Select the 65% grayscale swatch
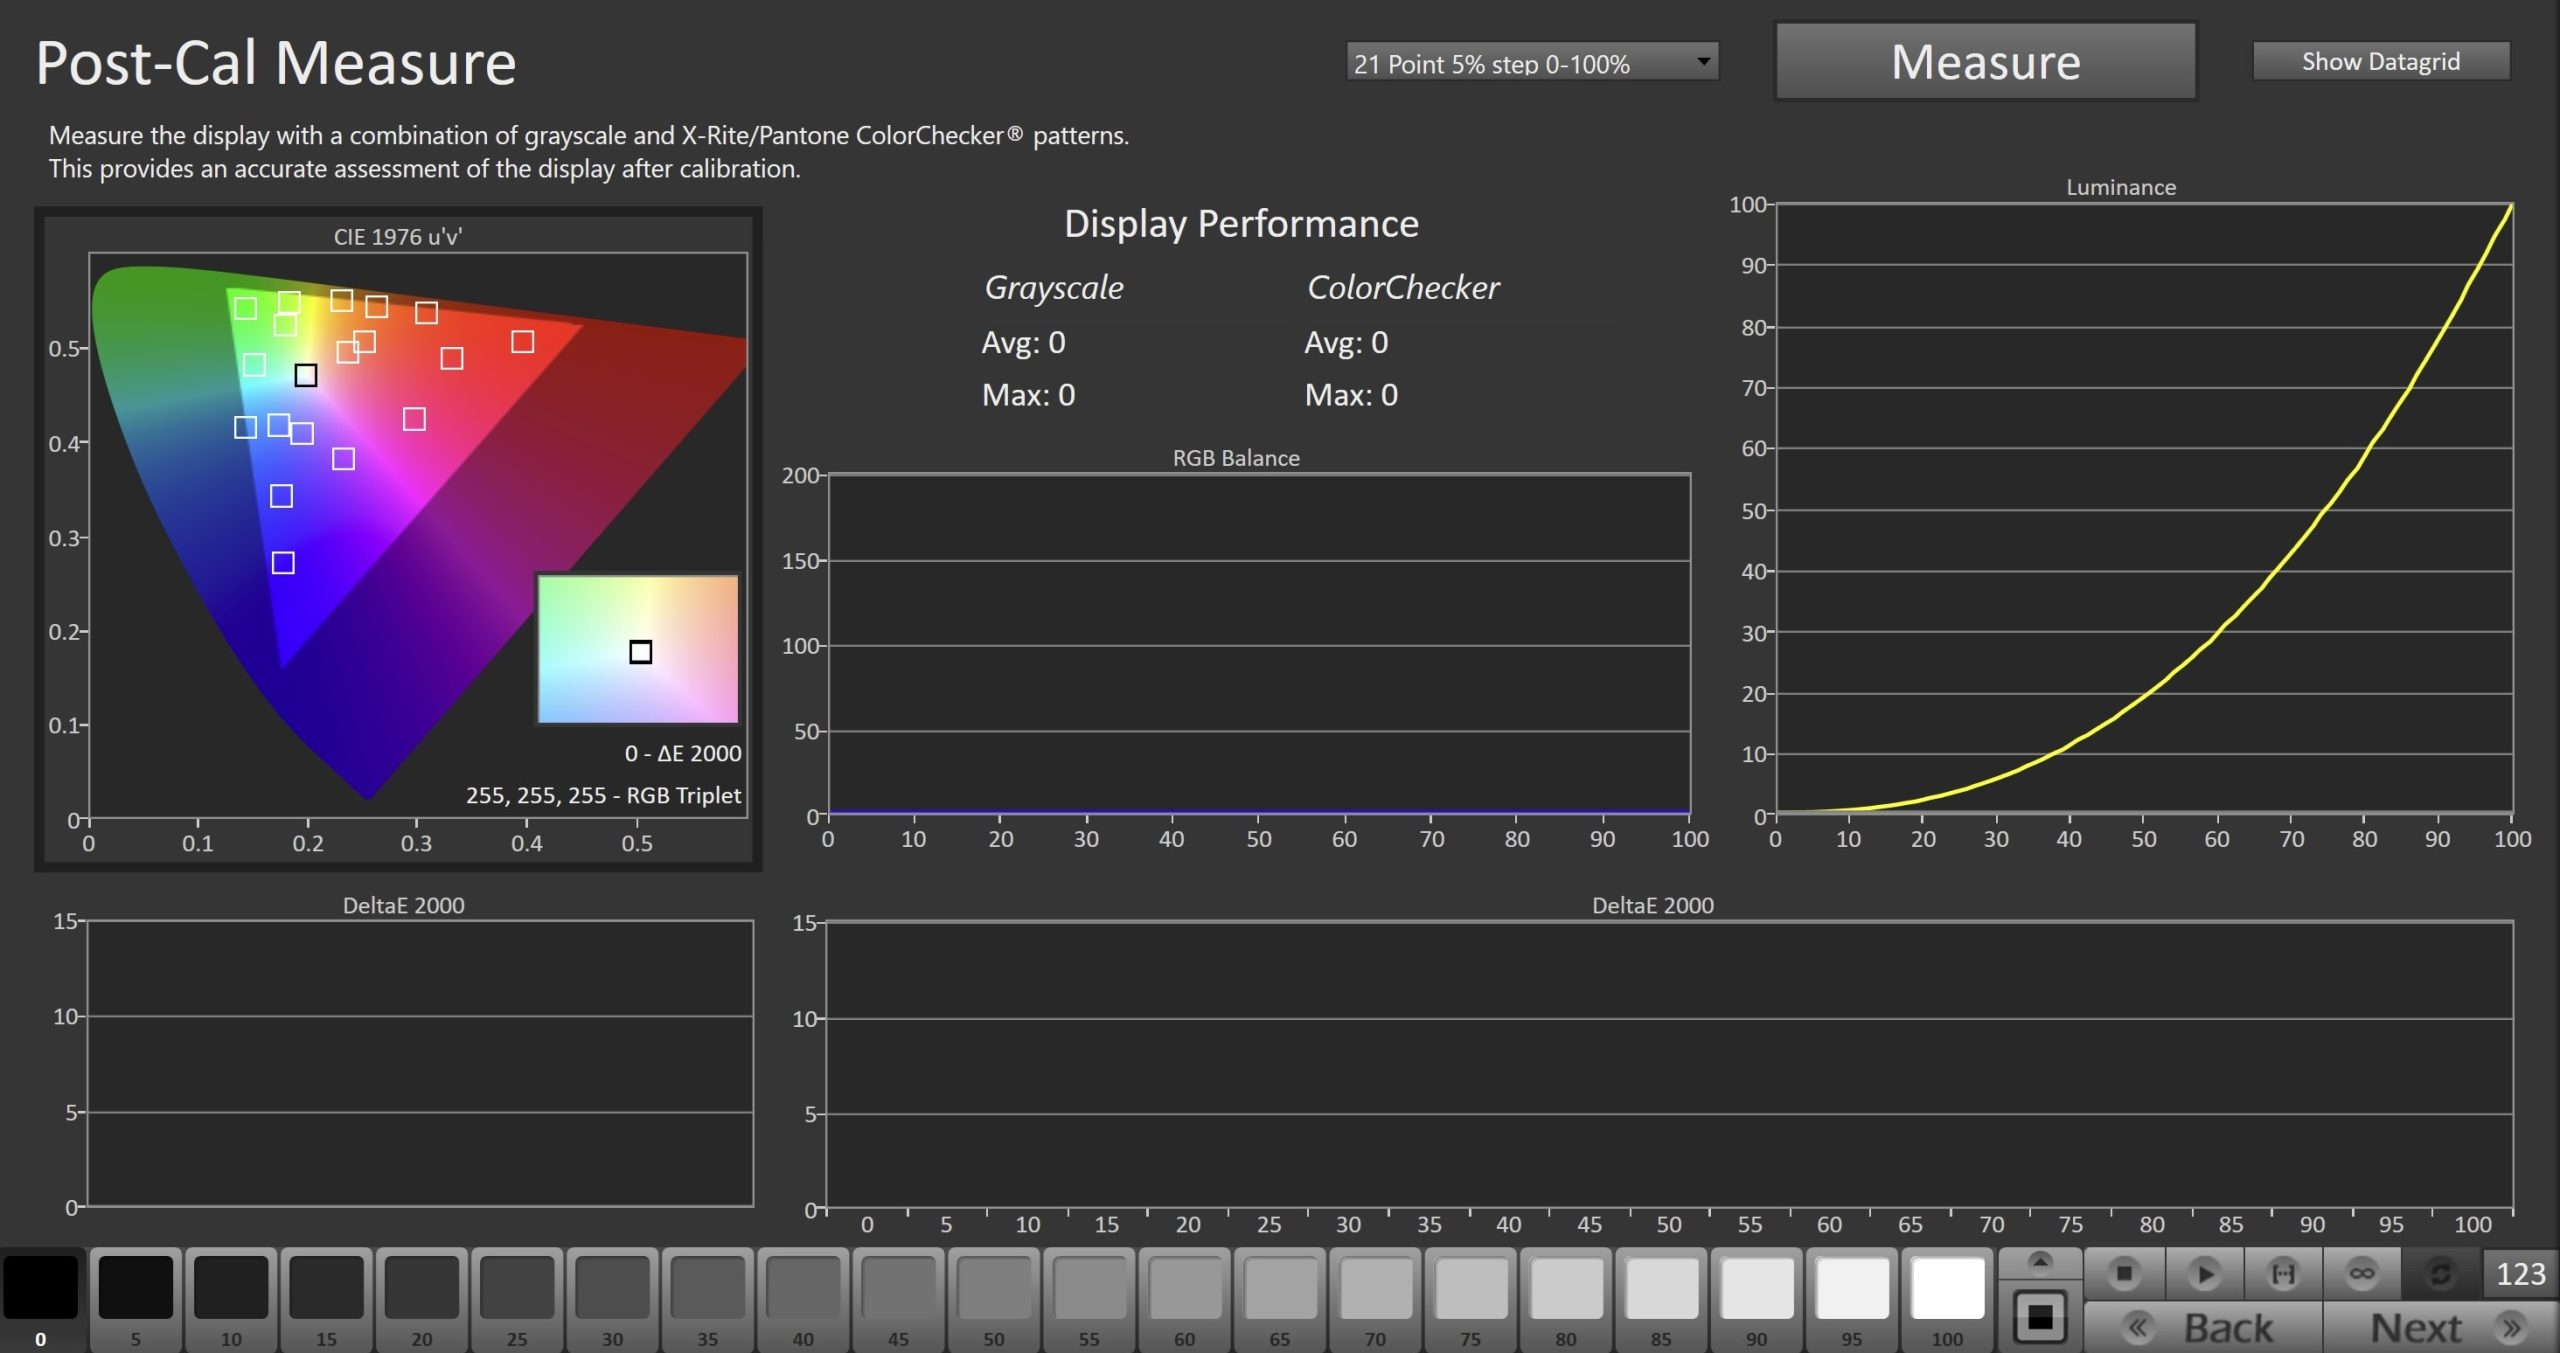This screenshot has width=2560, height=1353. (1280, 1300)
